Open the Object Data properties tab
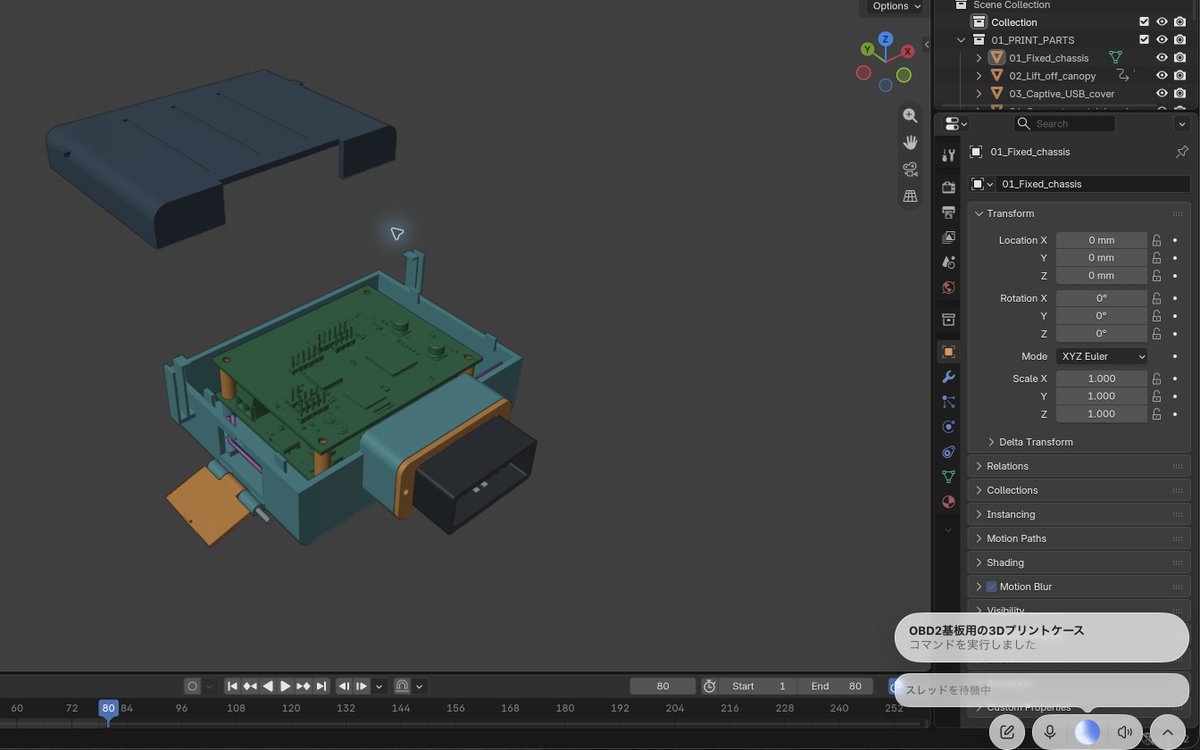Image resolution: width=1200 pixels, height=750 pixels. point(949,477)
